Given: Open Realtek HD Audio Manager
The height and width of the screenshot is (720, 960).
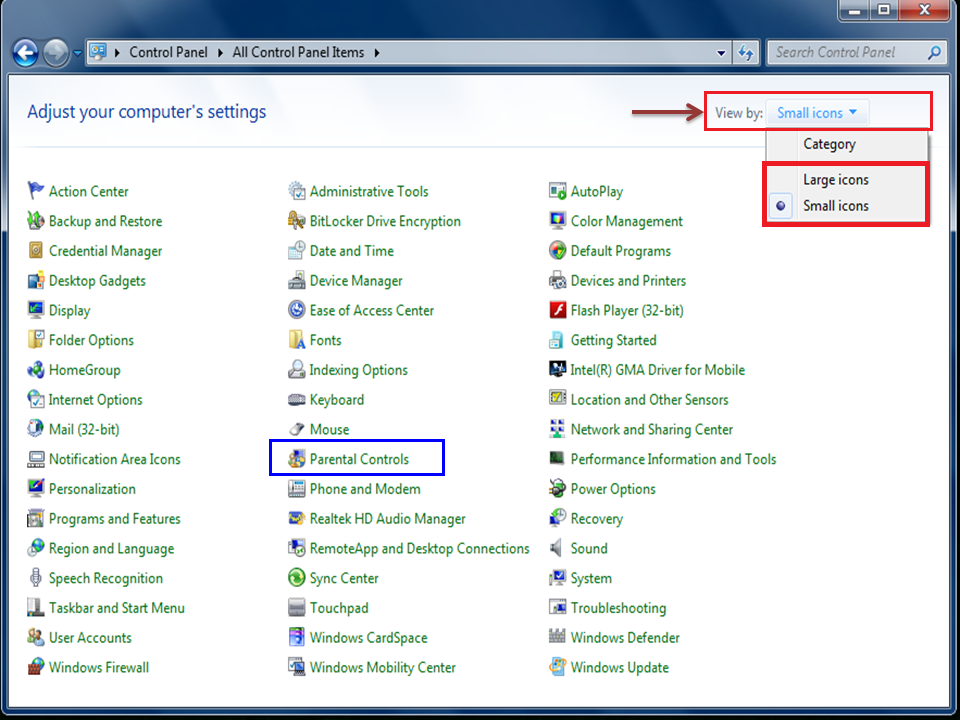Looking at the screenshot, I should click(388, 519).
